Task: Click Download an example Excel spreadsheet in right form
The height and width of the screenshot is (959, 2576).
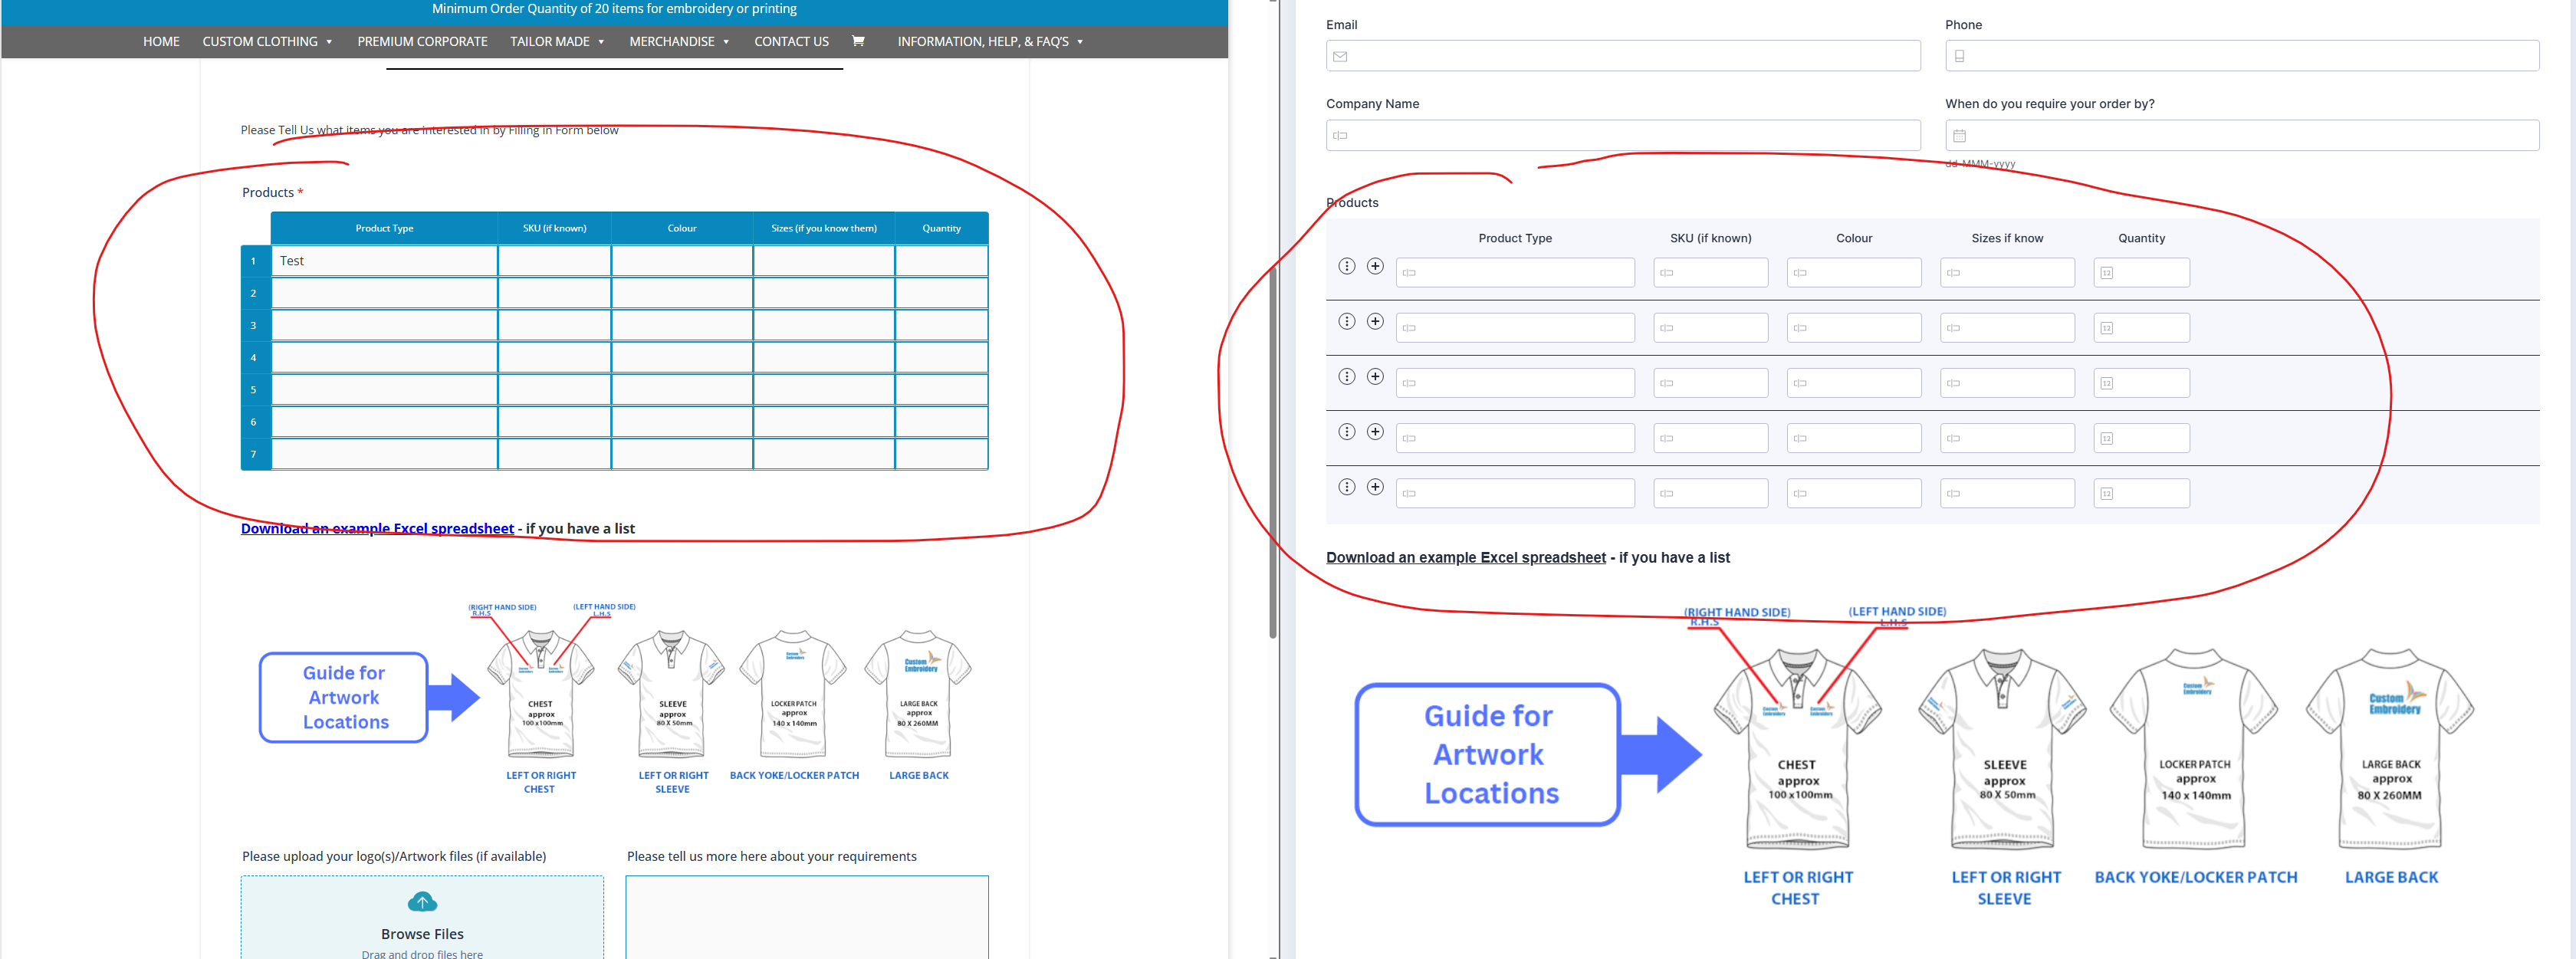Action: [x=1465, y=558]
